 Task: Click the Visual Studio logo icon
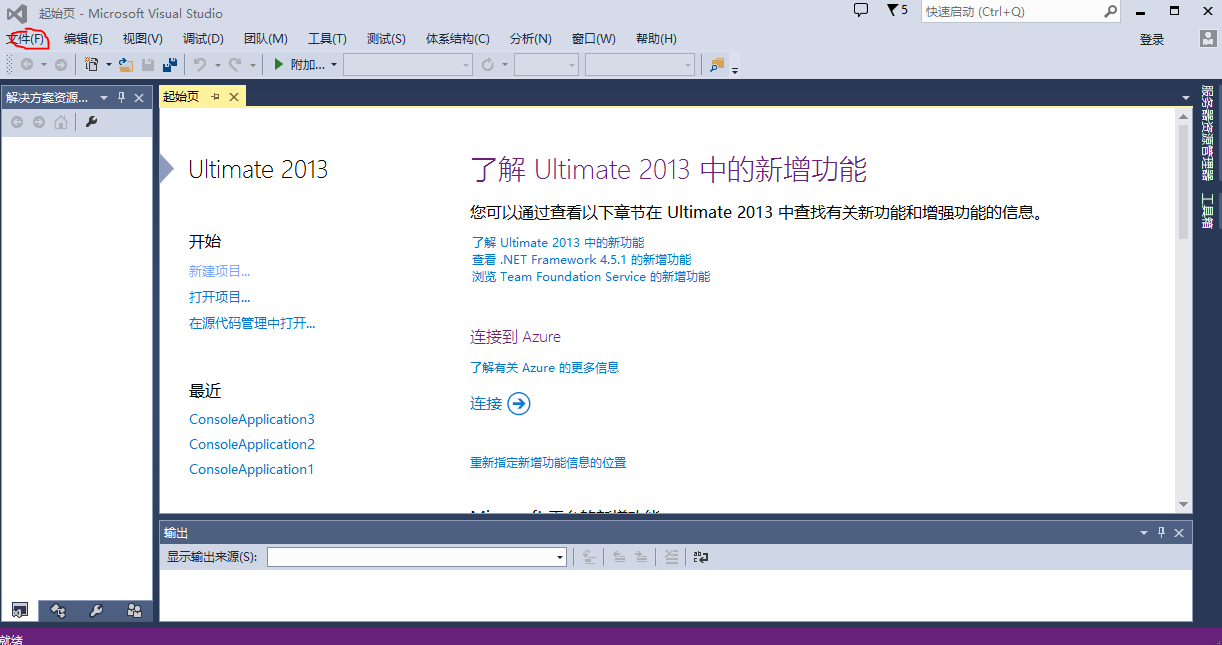pyautogui.click(x=16, y=13)
